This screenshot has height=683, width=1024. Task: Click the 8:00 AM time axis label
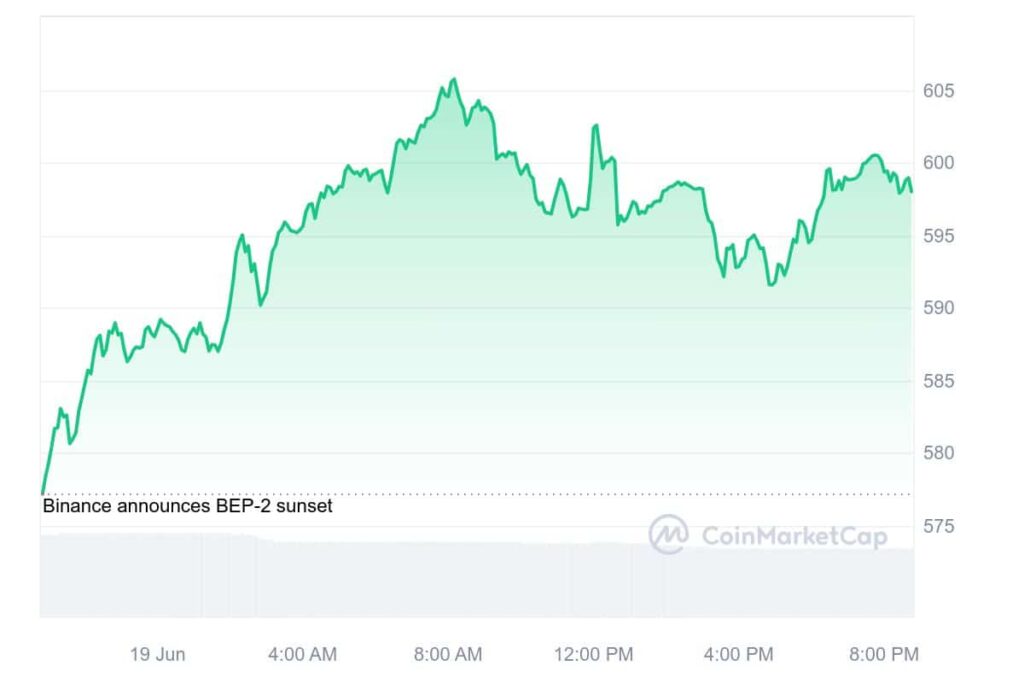[448, 655]
